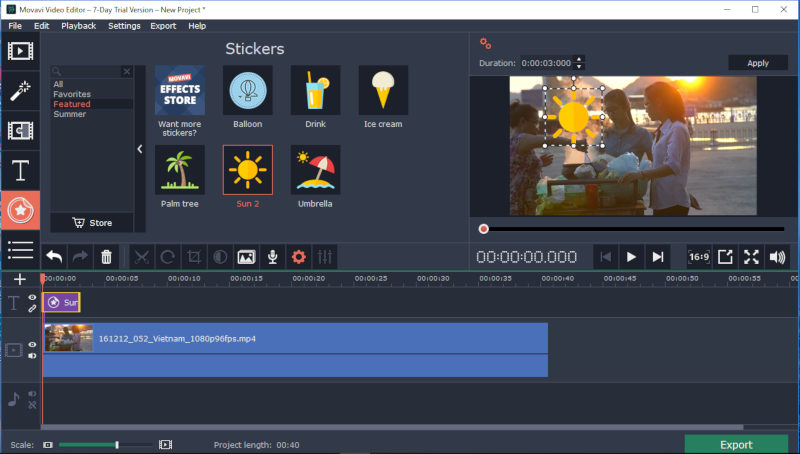Screen dimensions: 800x454
Task: Select the Summer category
Action: coord(69,114)
